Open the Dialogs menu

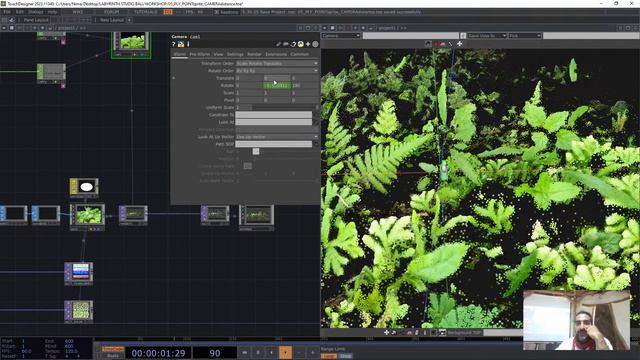click(x=36, y=12)
